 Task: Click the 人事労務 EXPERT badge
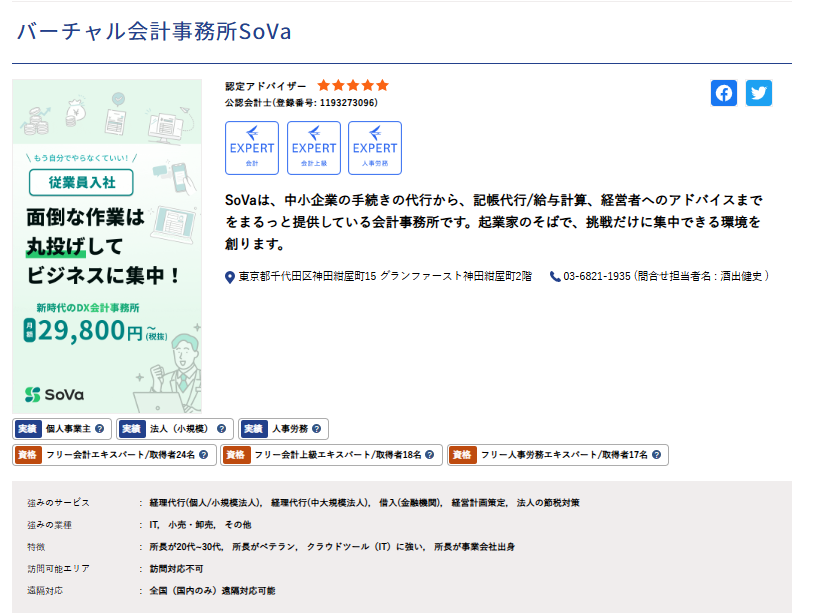tap(375, 148)
